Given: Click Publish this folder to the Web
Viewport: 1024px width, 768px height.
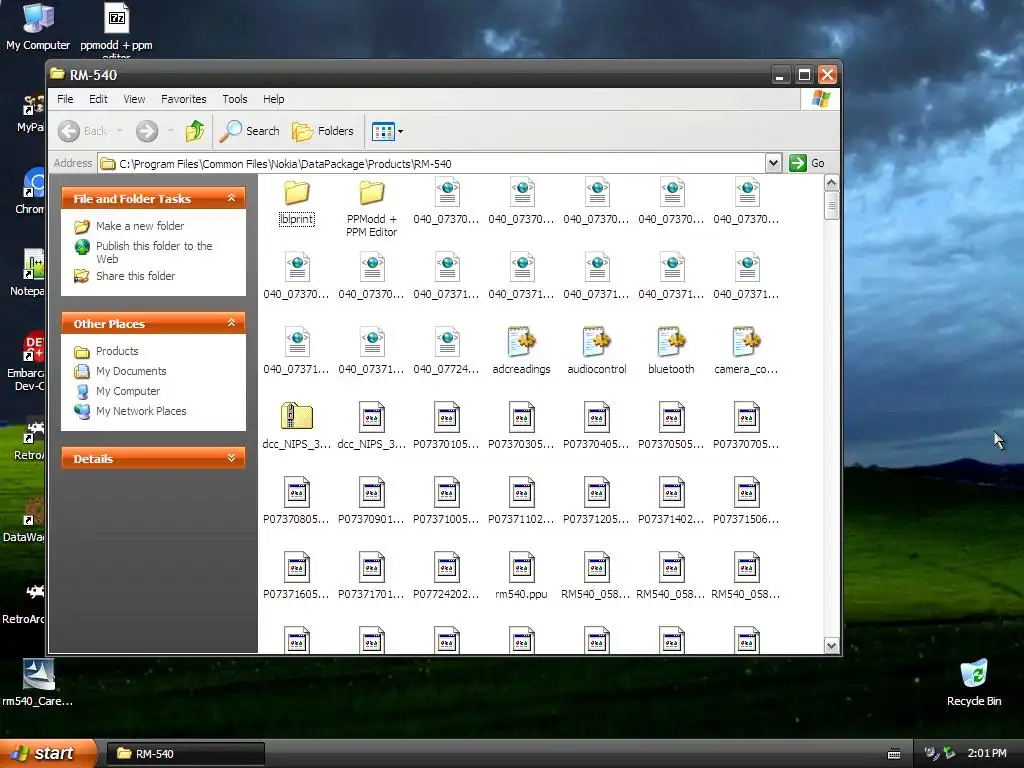Looking at the screenshot, I should [154, 252].
